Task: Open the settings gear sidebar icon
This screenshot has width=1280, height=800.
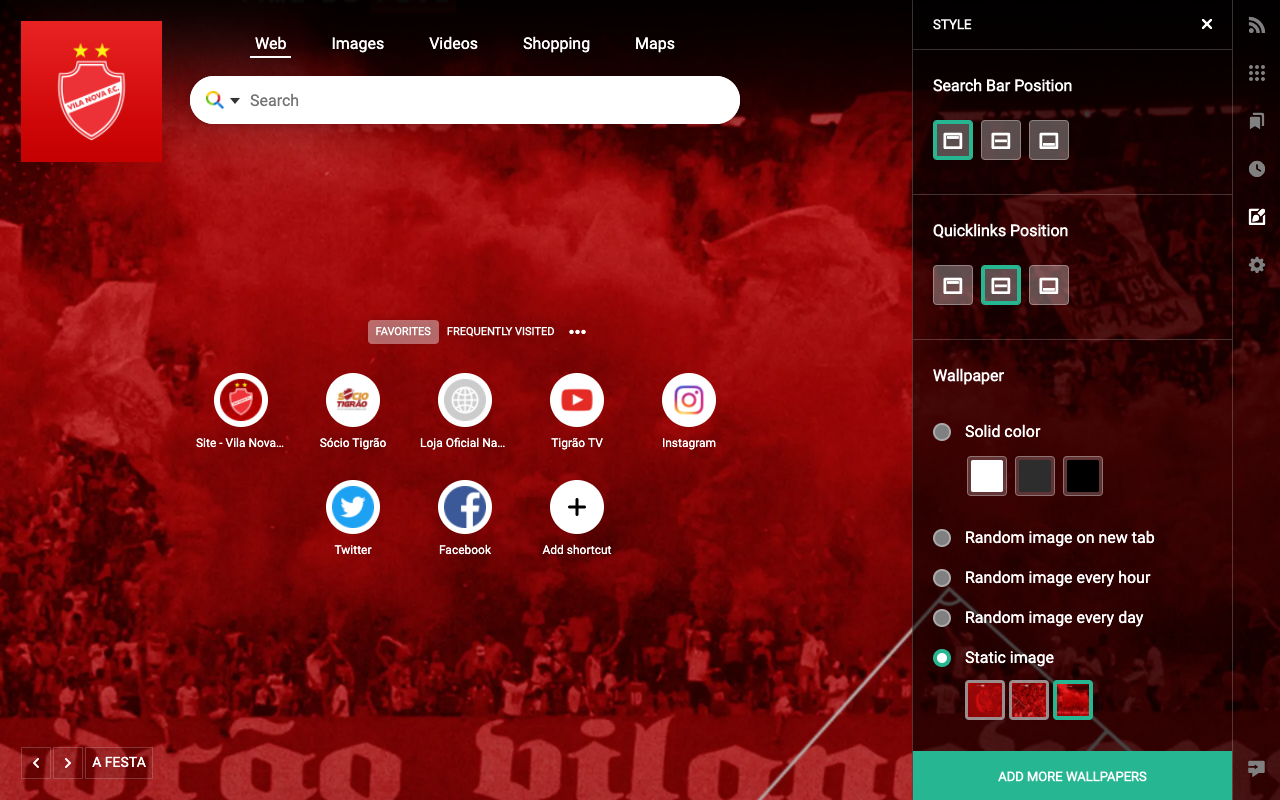Action: pos(1257,265)
